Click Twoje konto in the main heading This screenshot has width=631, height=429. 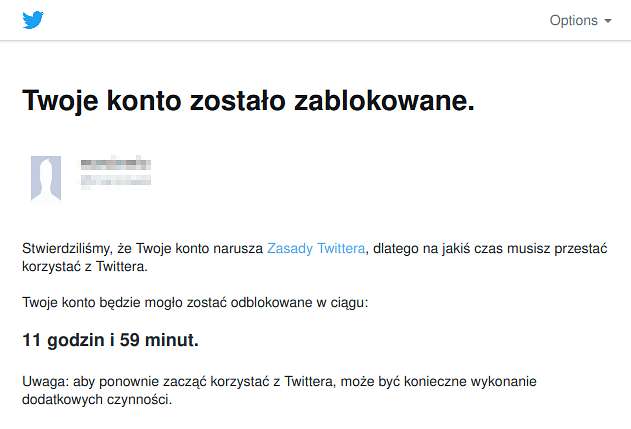click(x=102, y=100)
